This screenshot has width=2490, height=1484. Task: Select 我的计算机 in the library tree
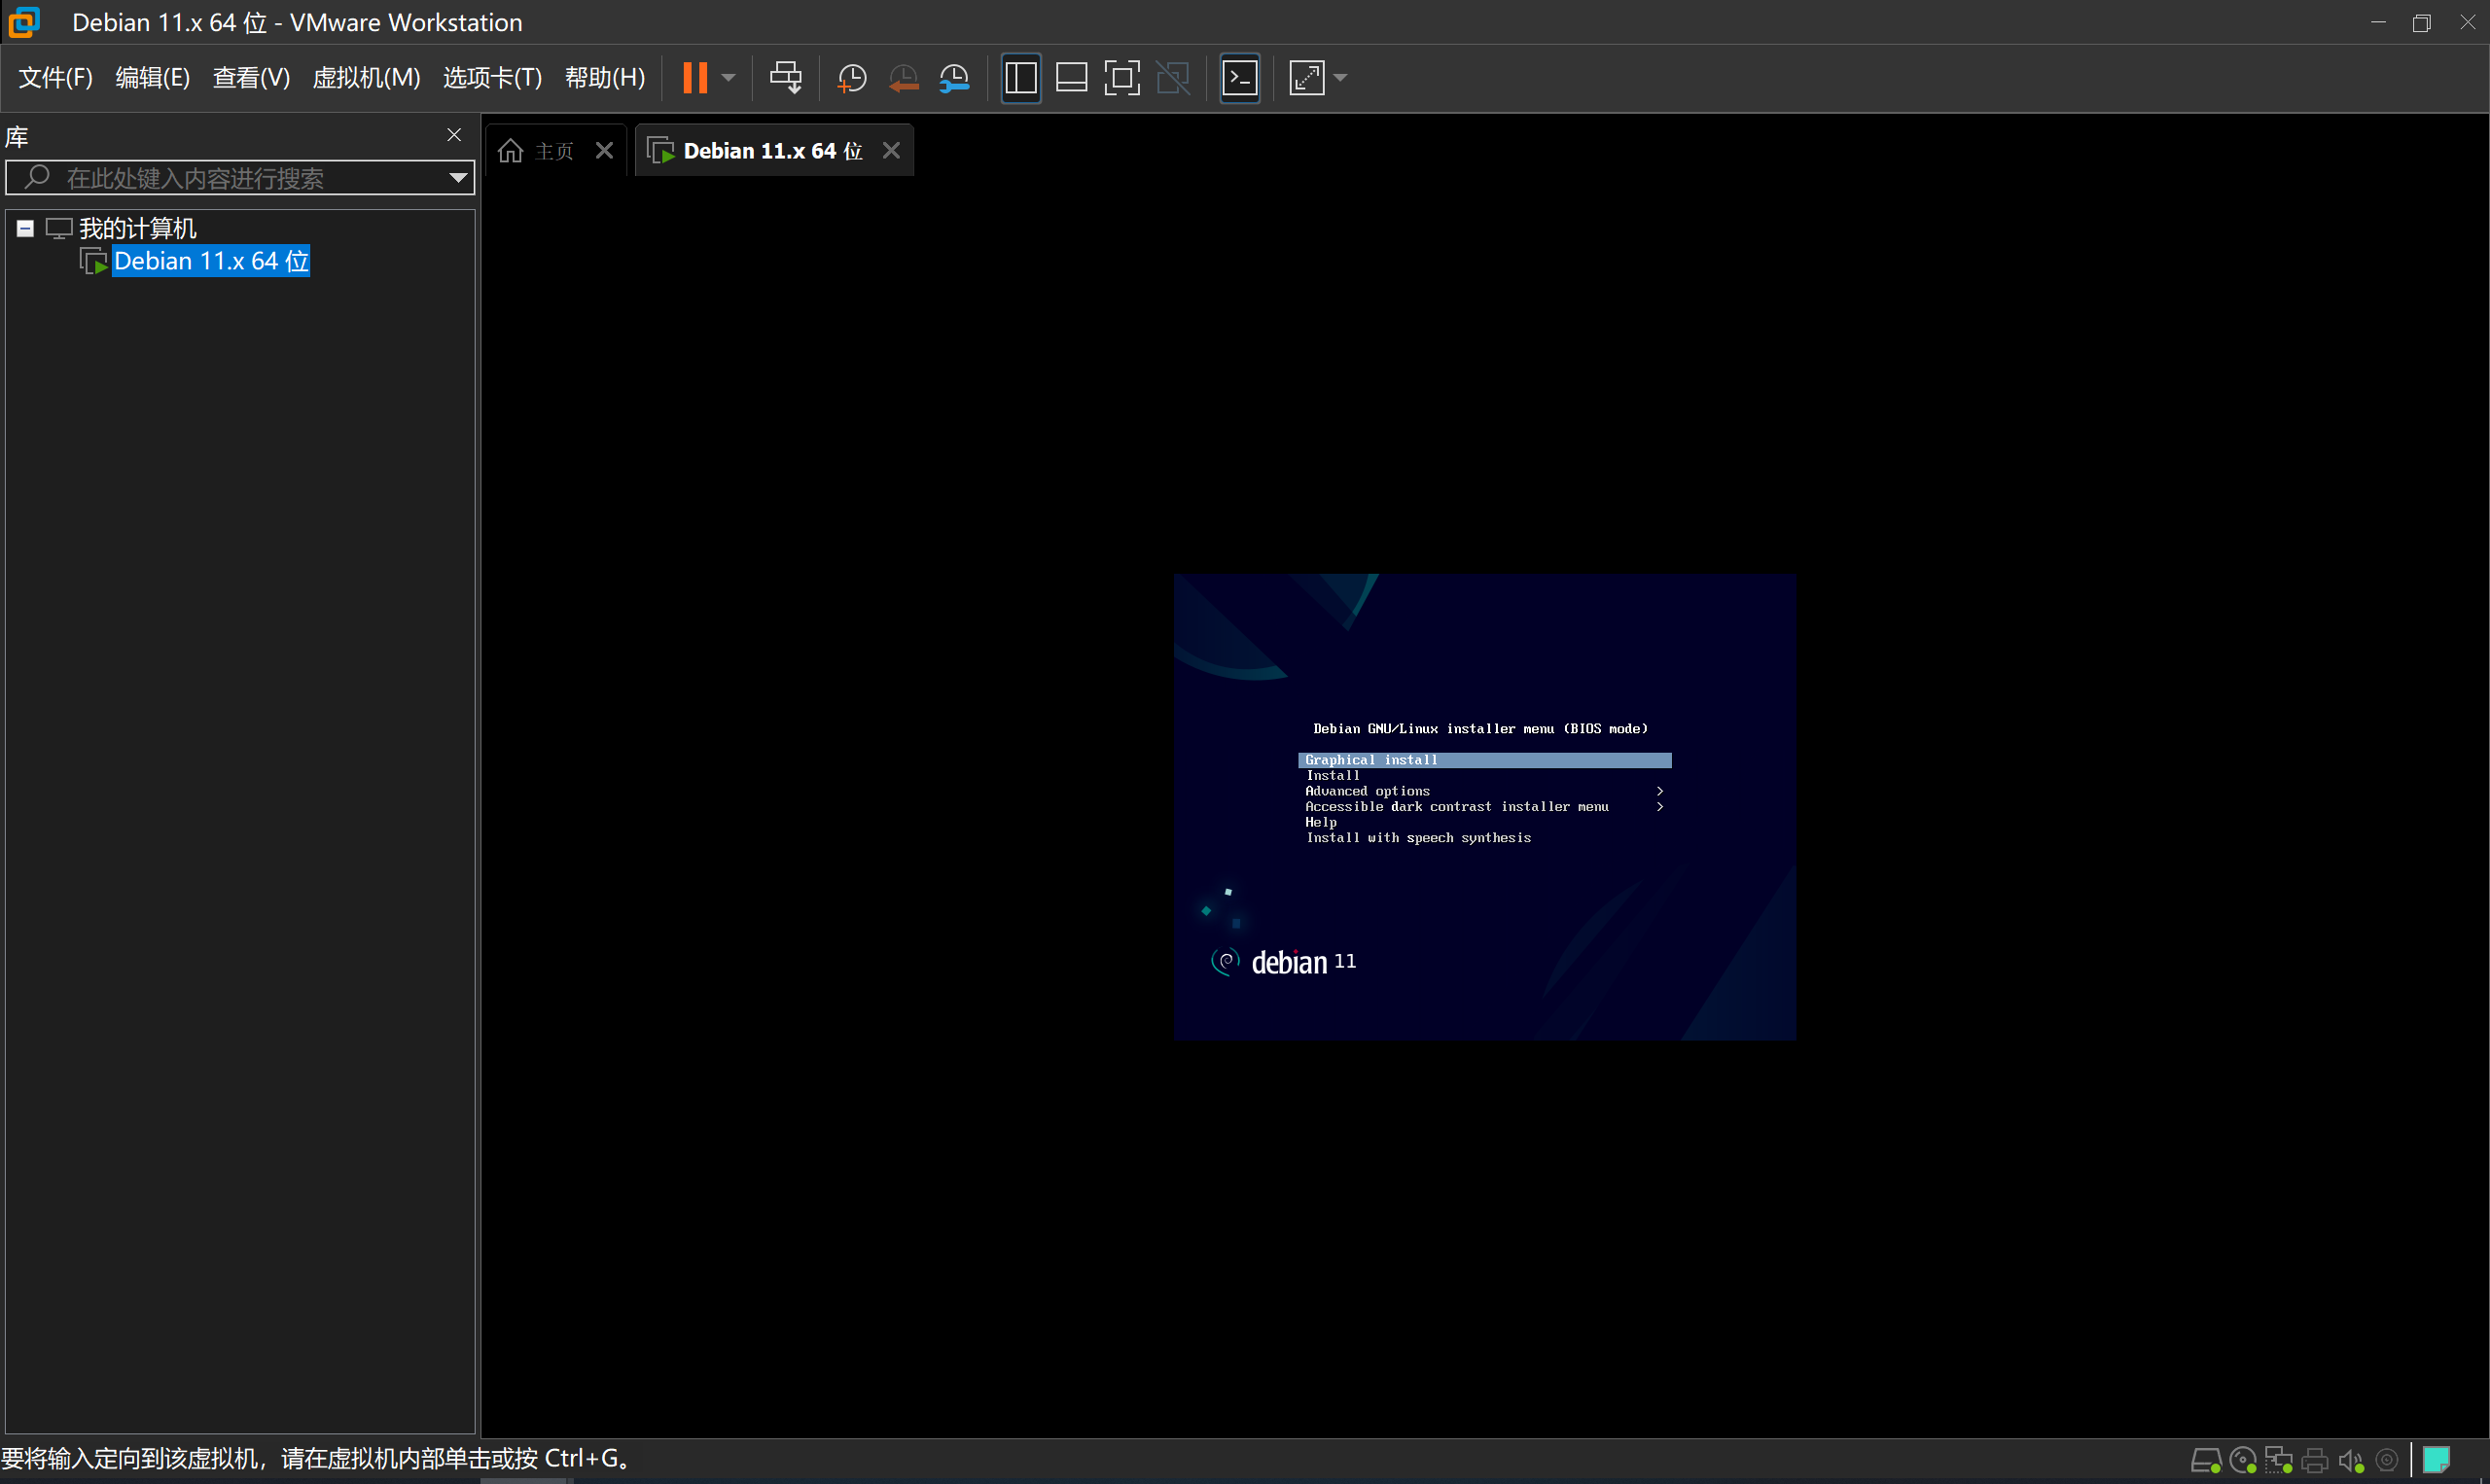138,229
